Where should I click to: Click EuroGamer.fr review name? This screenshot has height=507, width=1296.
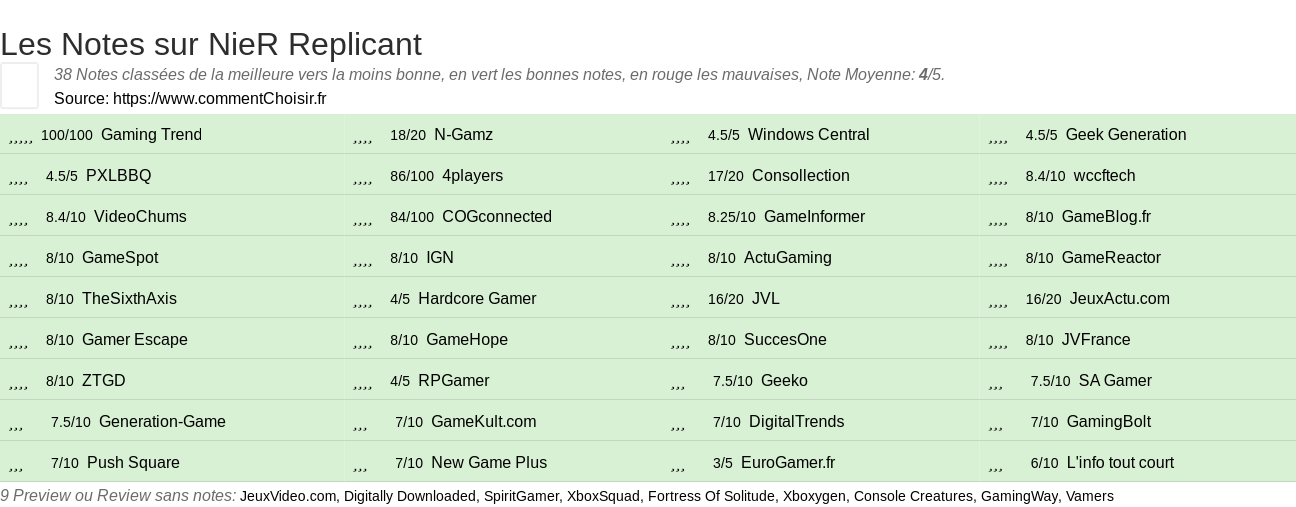coord(788,463)
